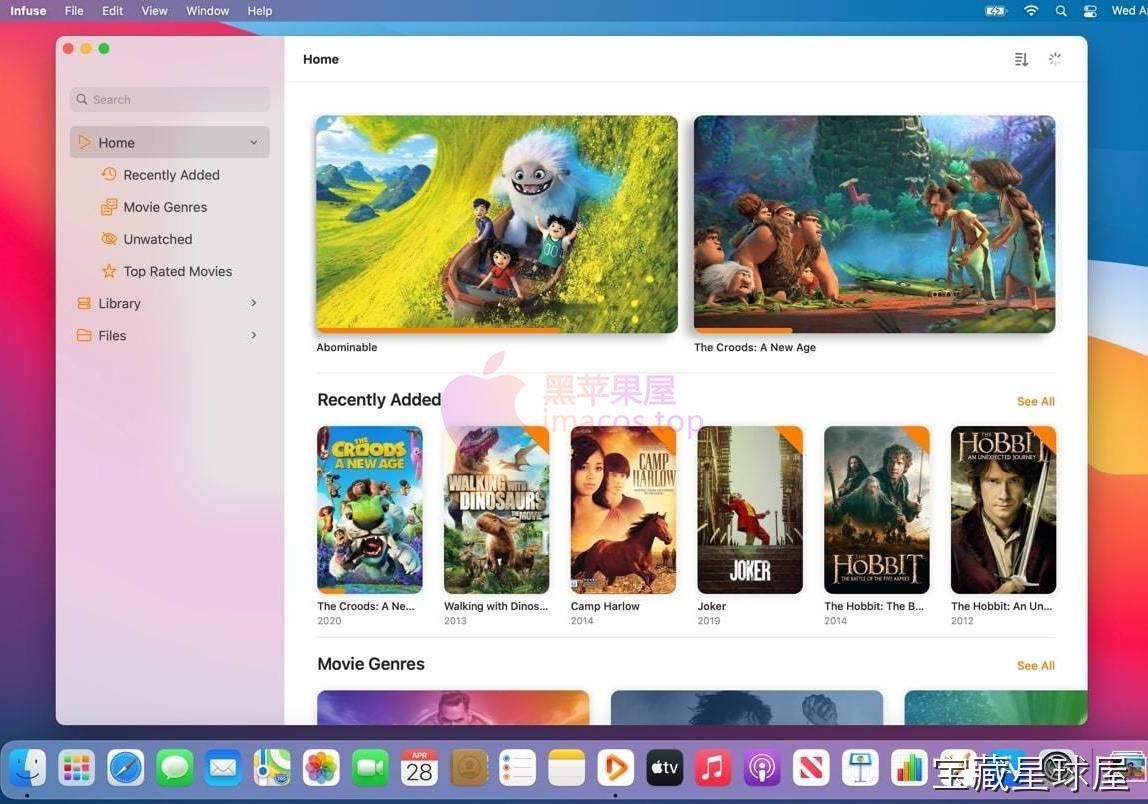The height and width of the screenshot is (804, 1148).
Task: Open Photos from the Dock
Action: pos(321,768)
